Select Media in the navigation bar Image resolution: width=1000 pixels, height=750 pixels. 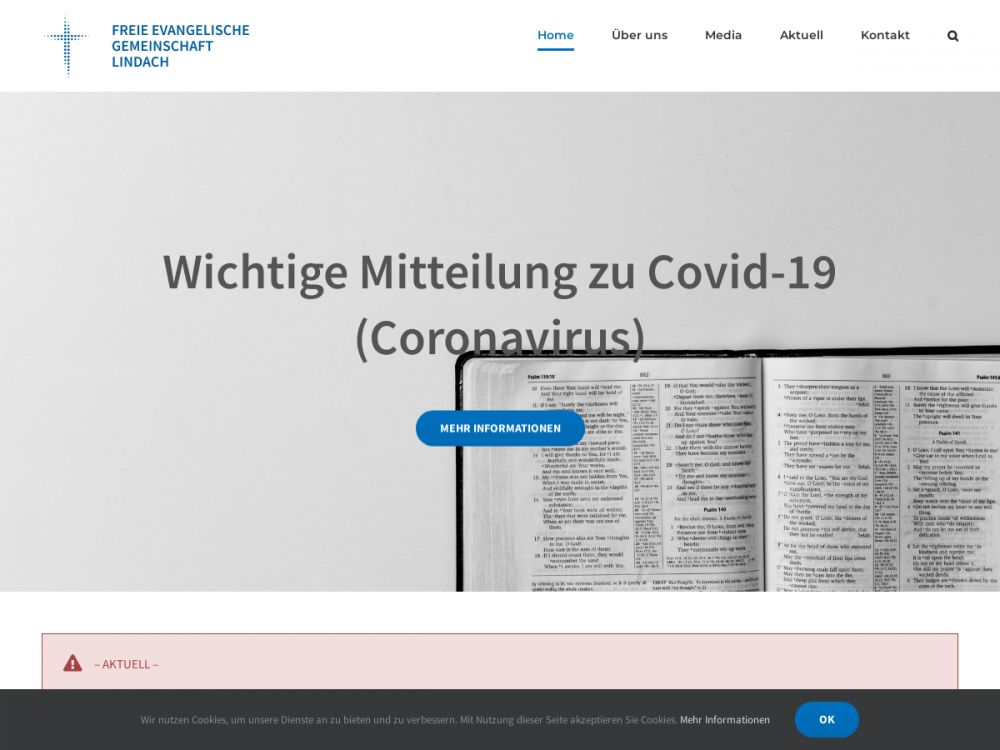coord(723,35)
